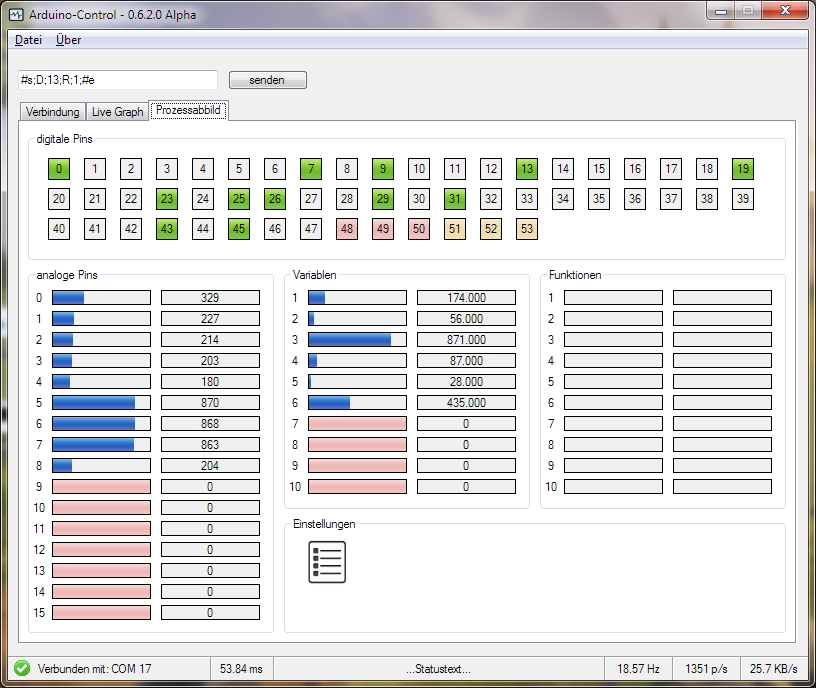Toggle digital pin 31
Image resolution: width=816 pixels, height=688 pixels.
click(x=455, y=199)
